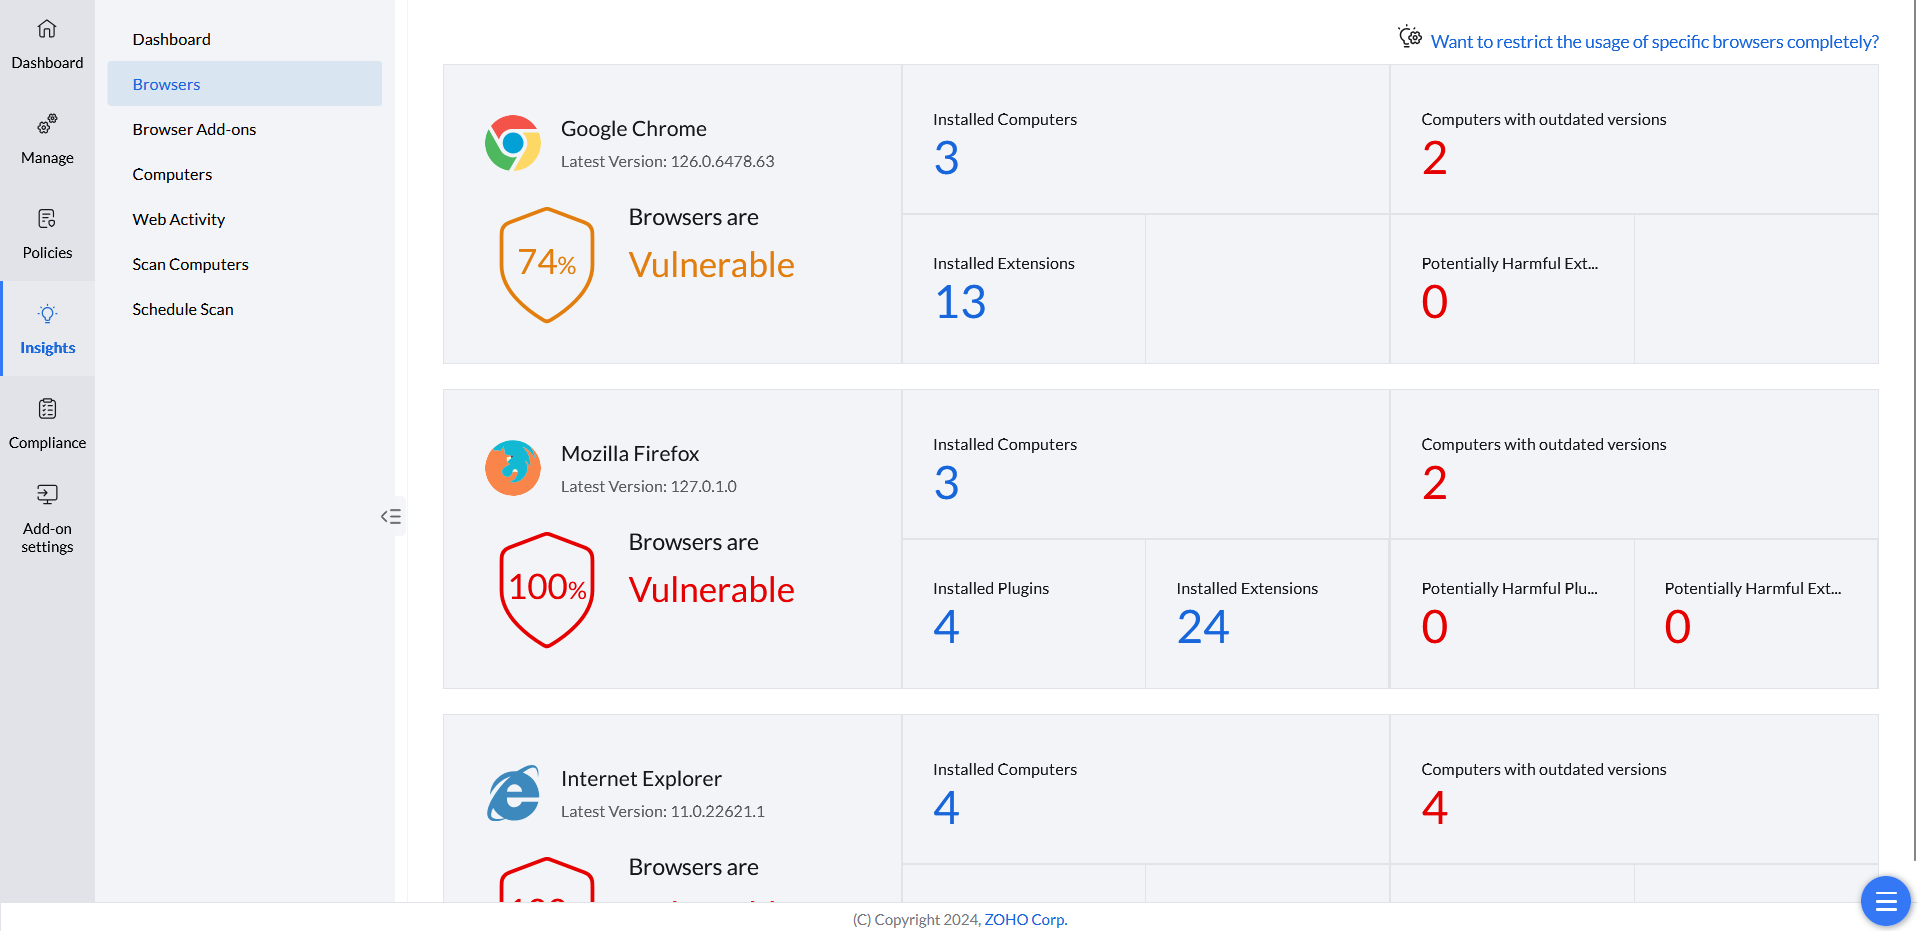
Task: Open the Dashboard home icon
Action: (47, 29)
